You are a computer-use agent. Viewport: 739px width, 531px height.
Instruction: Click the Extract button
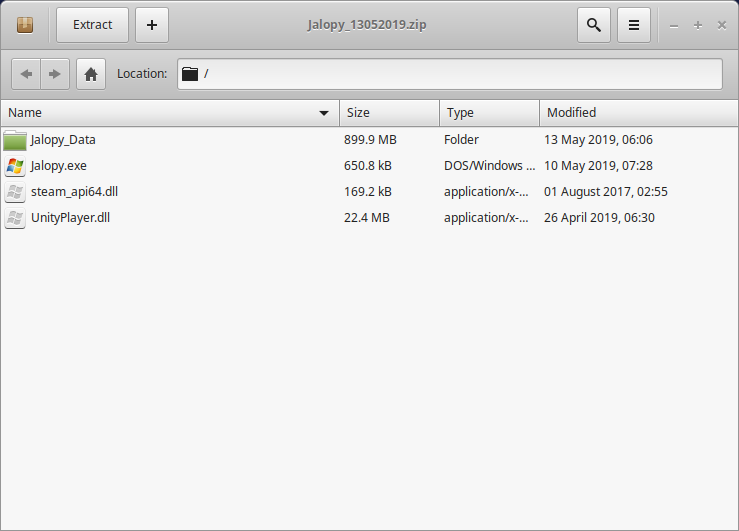[92, 25]
